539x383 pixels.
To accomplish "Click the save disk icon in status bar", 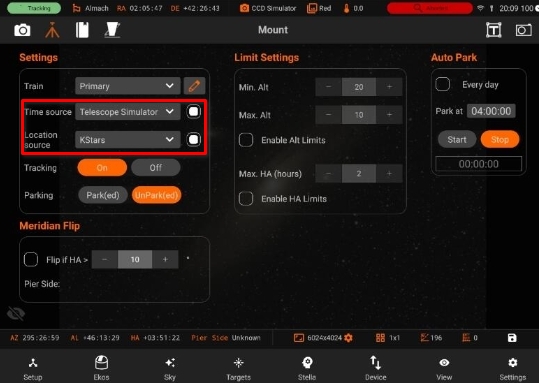I will [x=512, y=338].
